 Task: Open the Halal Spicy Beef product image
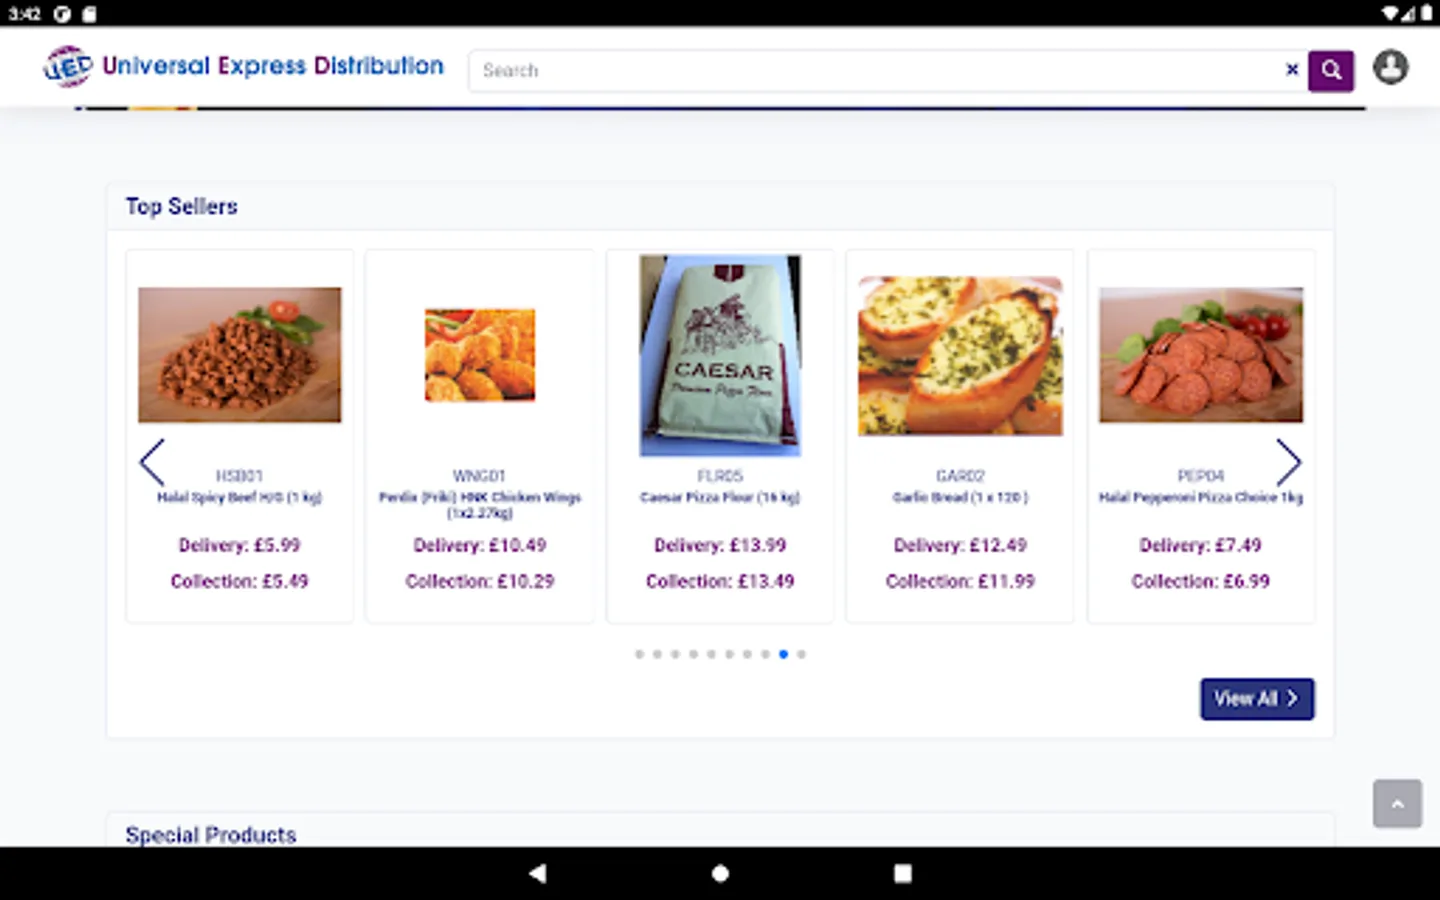[240, 355]
